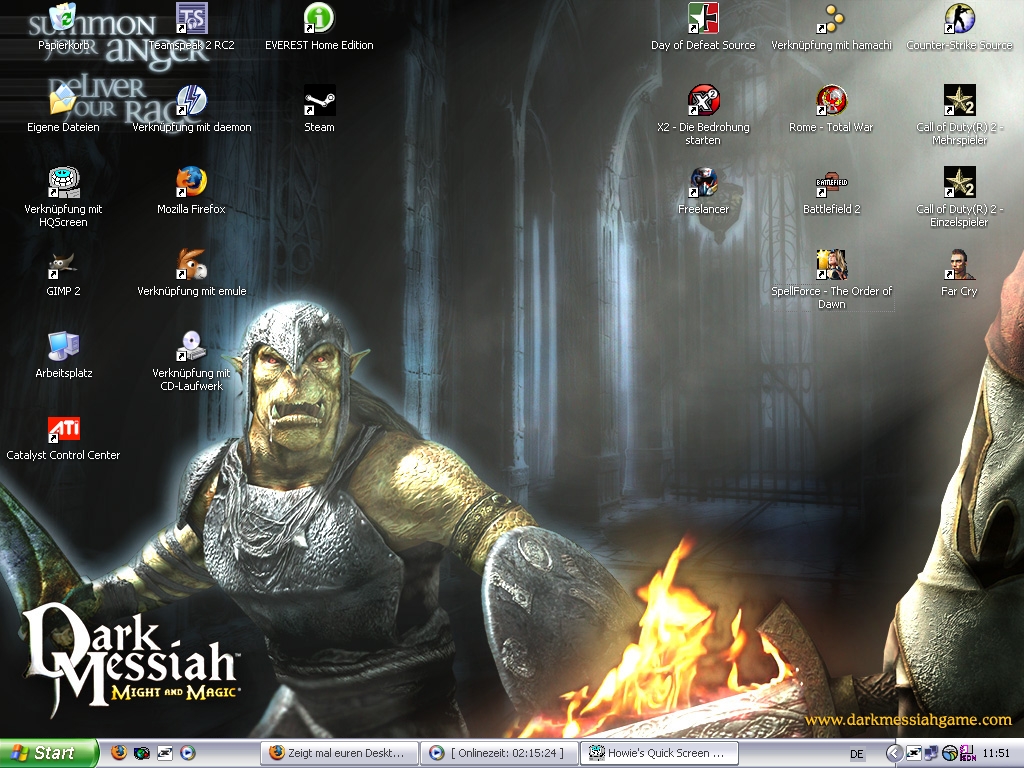Expand hidden system tray icons arrow
Viewport: 1024px width, 768px height.
(x=895, y=754)
